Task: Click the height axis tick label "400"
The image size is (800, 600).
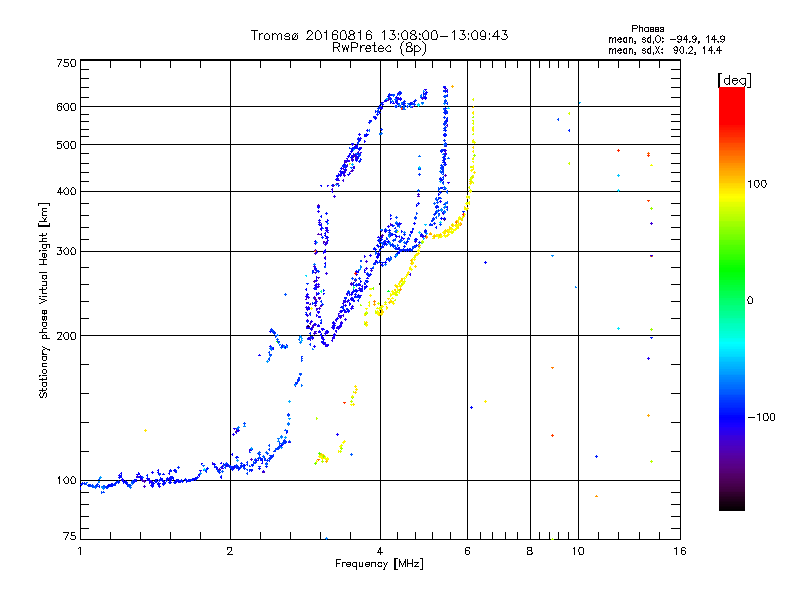Action: pyautogui.click(x=66, y=192)
